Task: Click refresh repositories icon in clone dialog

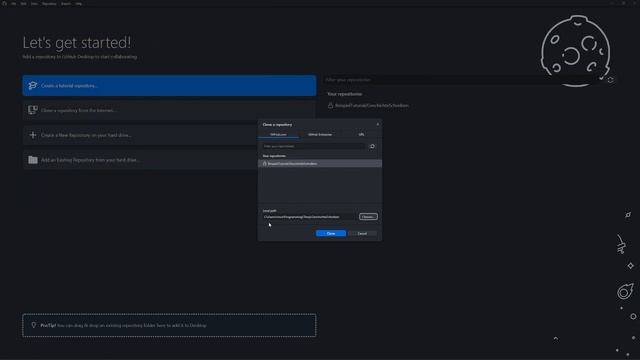Action: pyautogui.click(x=372, y=146)
